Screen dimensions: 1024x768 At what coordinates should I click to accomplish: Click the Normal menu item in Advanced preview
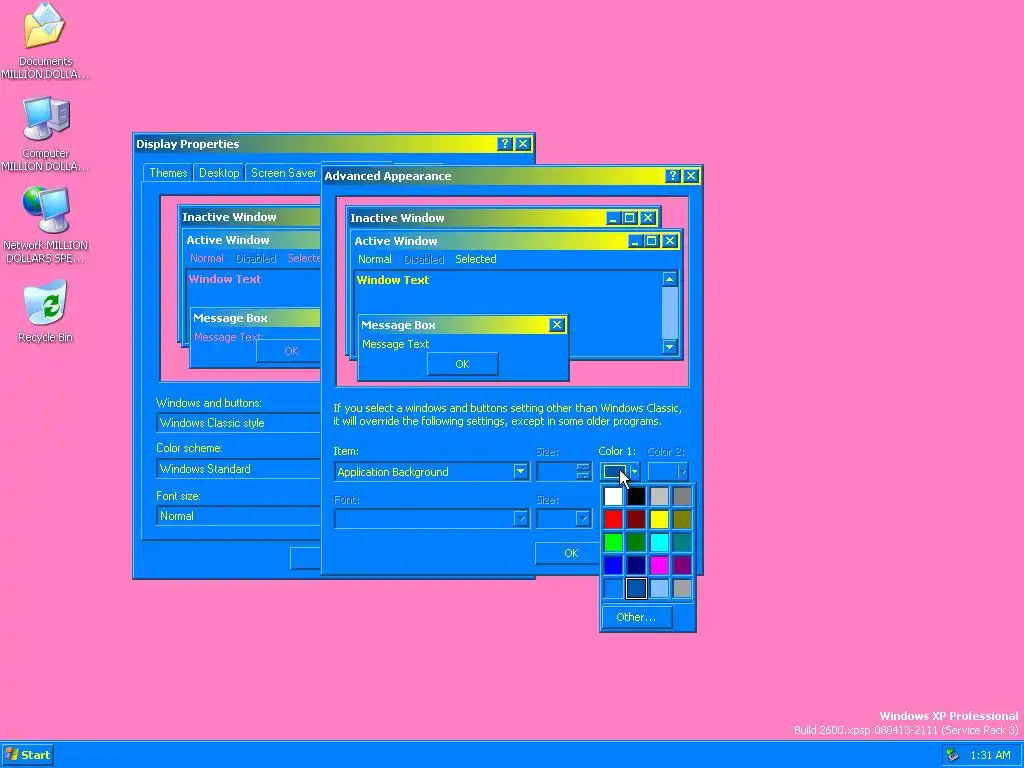375,259
